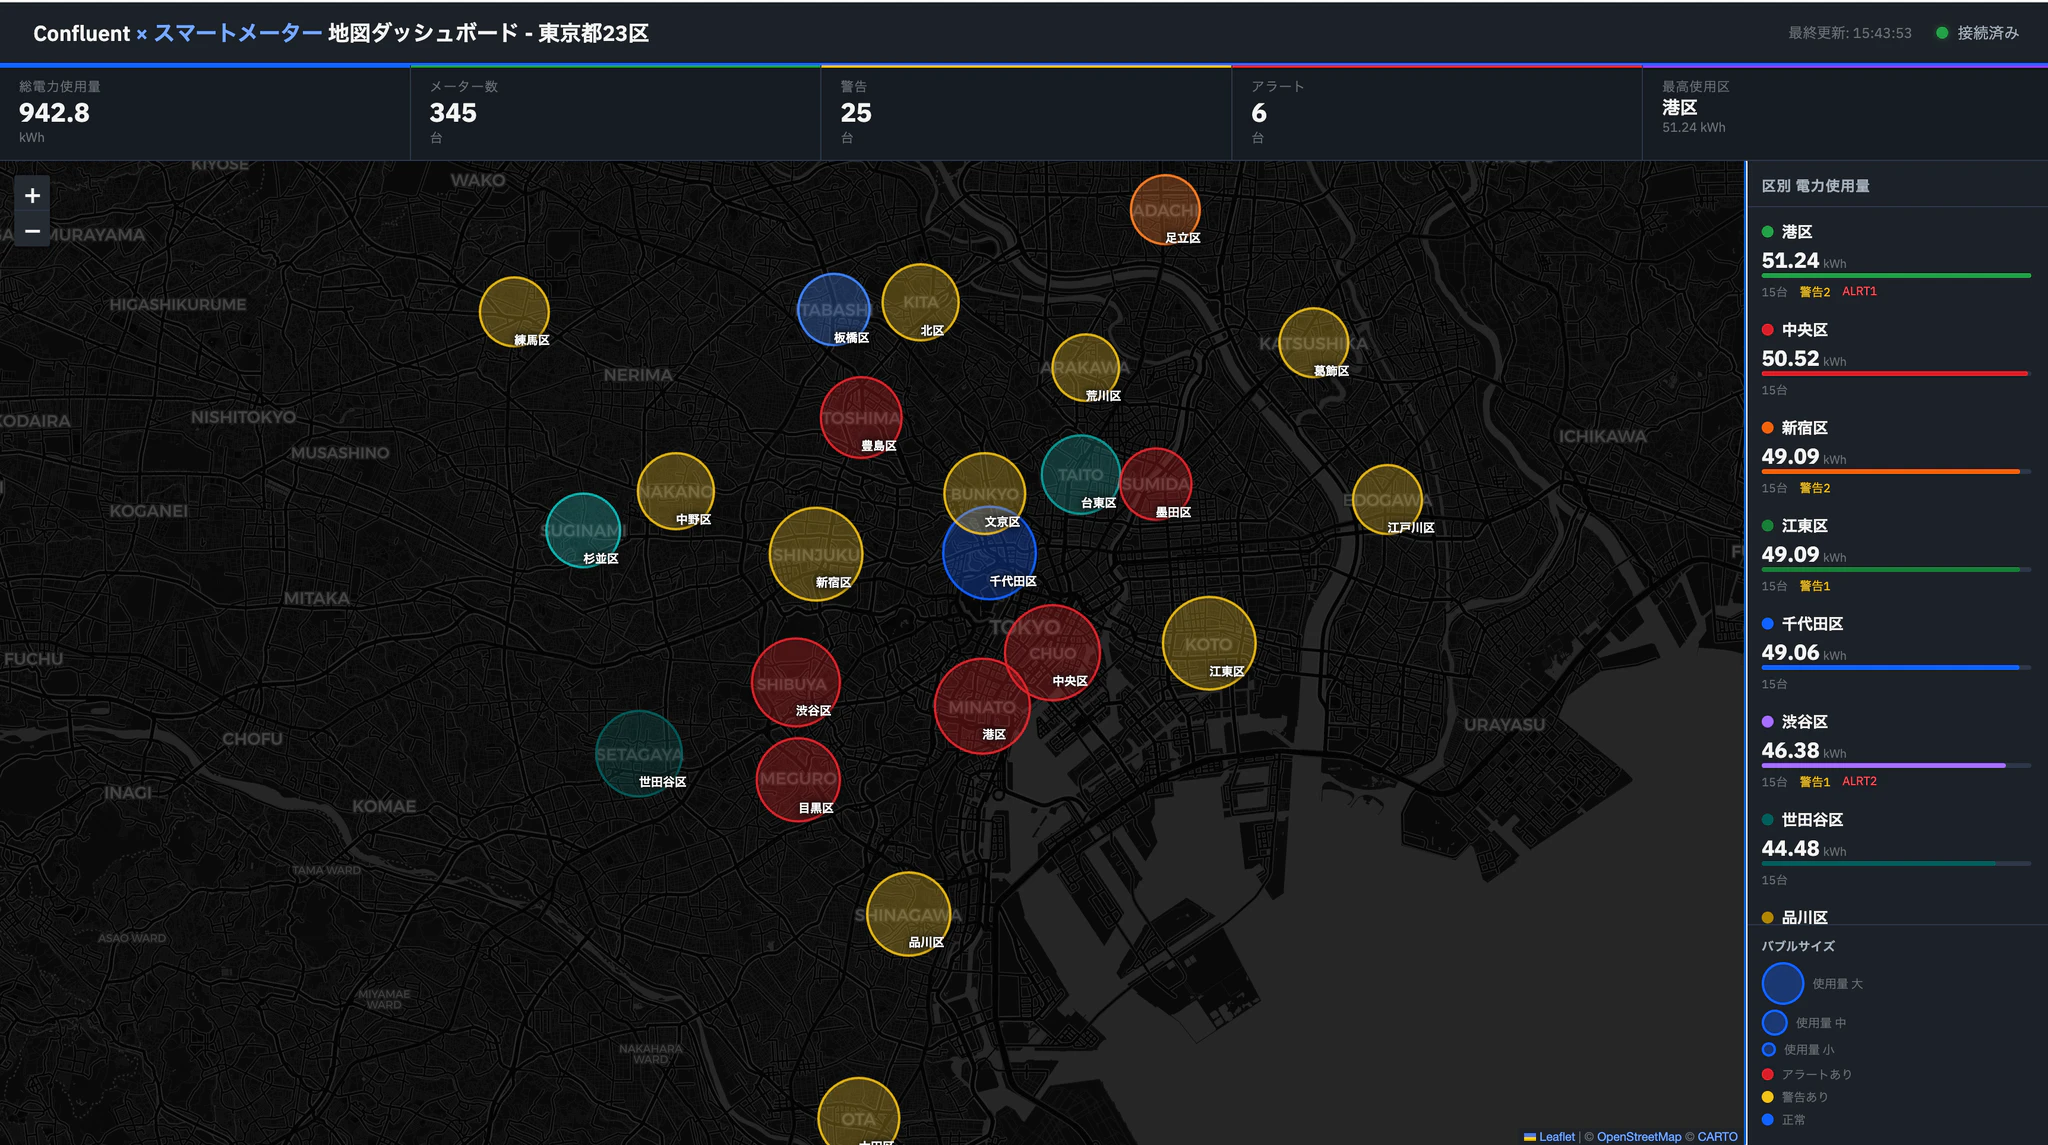Click the ALRT2 tag under 渋谷区
The image size is (2048, 1145).
tap(1859, 782)
